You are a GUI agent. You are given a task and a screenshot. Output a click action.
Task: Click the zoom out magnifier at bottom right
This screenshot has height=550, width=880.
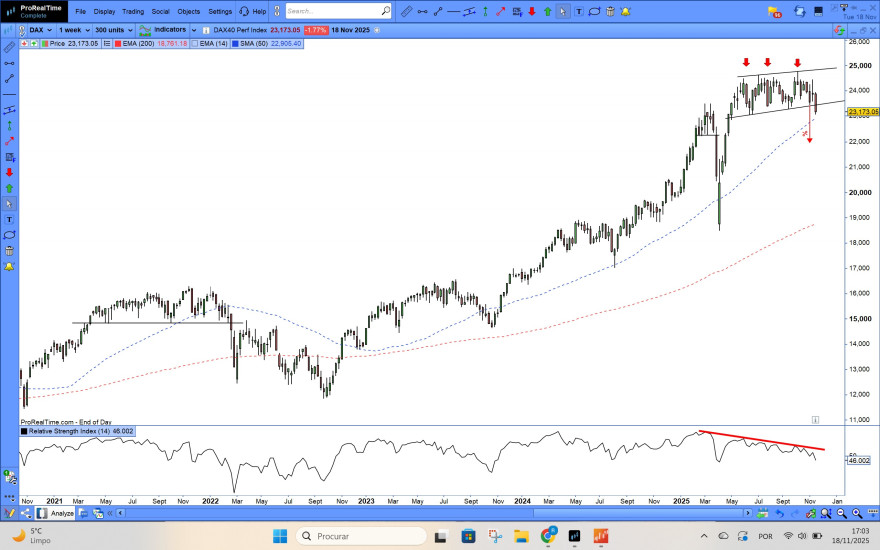(841, 513)
